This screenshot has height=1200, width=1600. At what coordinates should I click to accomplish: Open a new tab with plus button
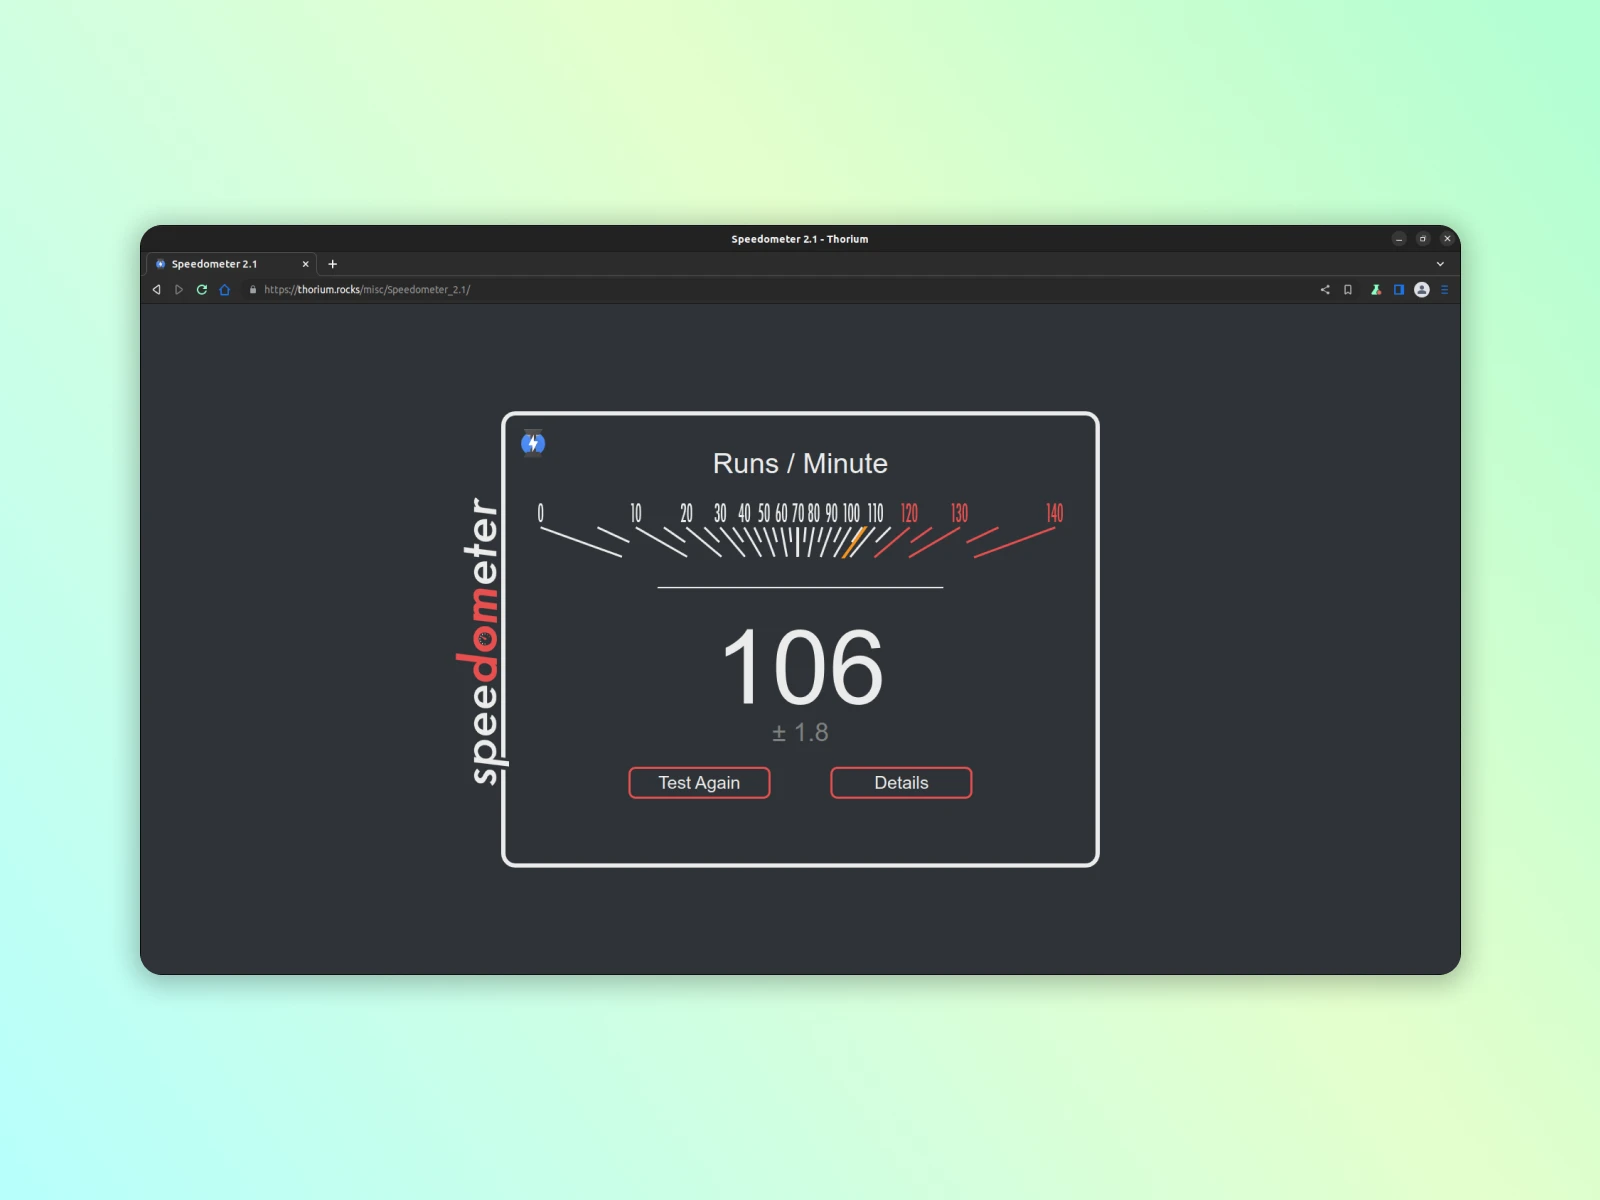[x=333, y=264]
